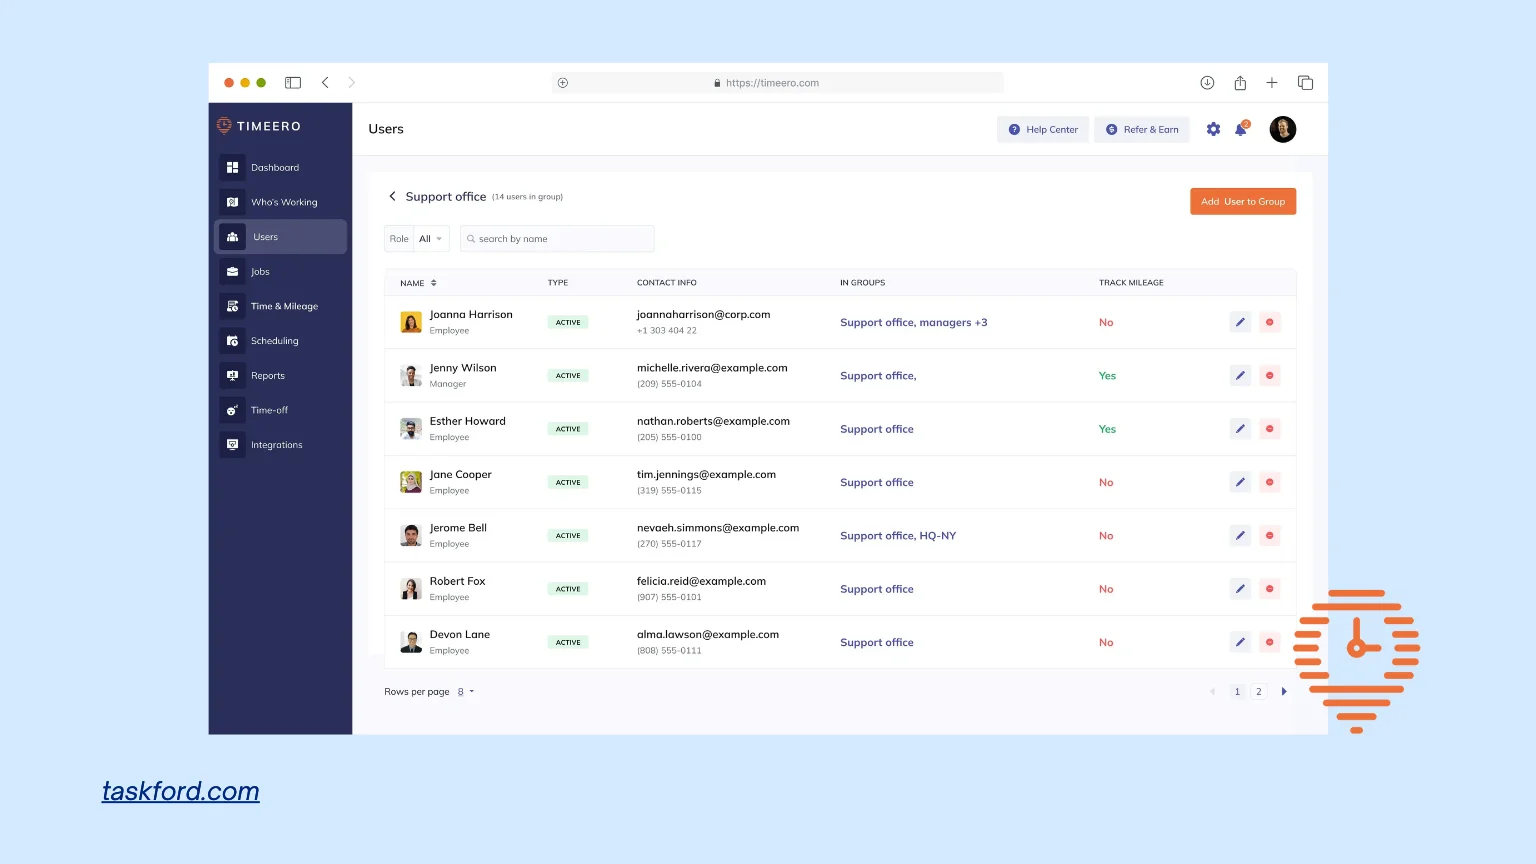
Task: Open the settings gear icon
Action: point(1213,129)
